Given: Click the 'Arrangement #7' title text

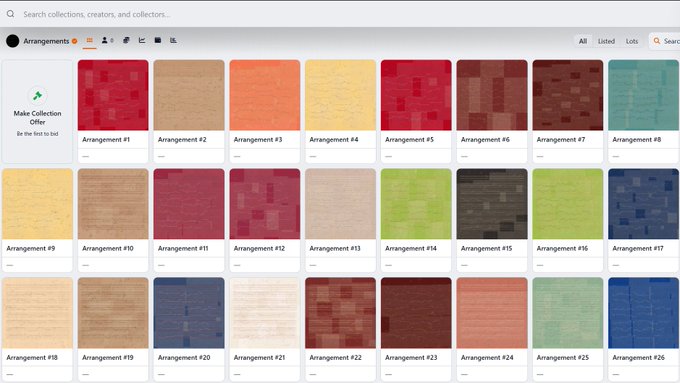Looking at the screenshot, I should pyautogui.click(x=561, y=140).
